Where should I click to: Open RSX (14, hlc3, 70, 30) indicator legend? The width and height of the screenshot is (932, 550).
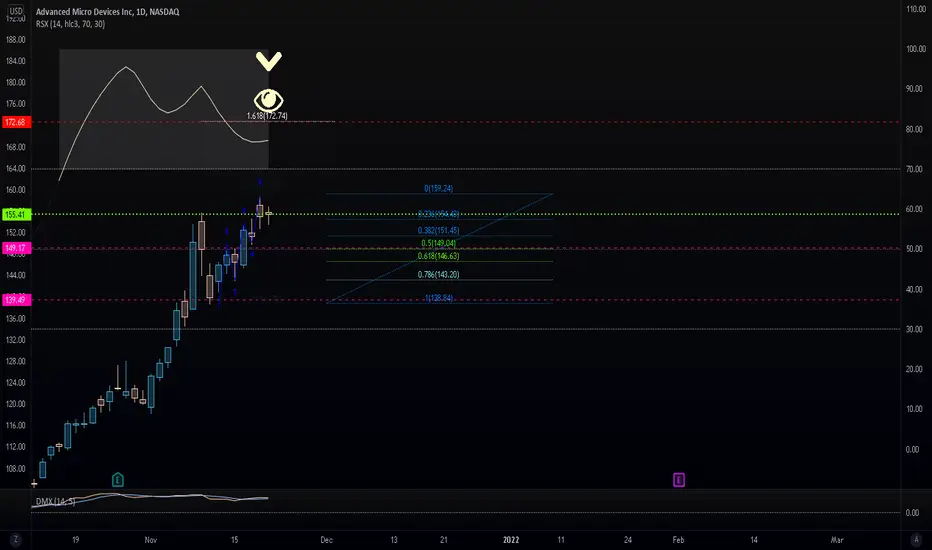[x=70, y=24]
